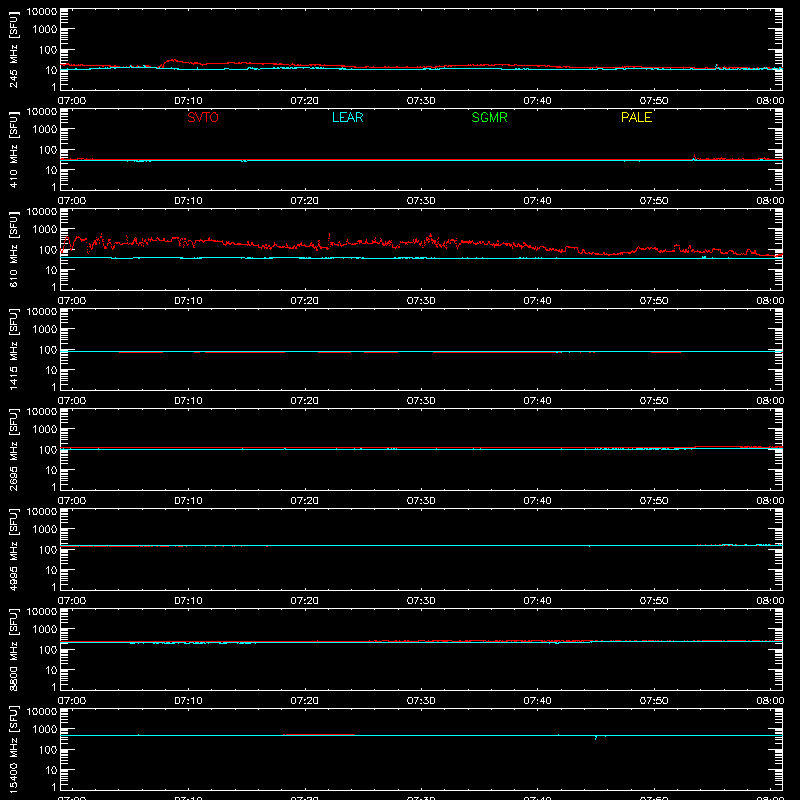Click the 07:30 time label of 245 MHz panel

[x=421, y=101]
